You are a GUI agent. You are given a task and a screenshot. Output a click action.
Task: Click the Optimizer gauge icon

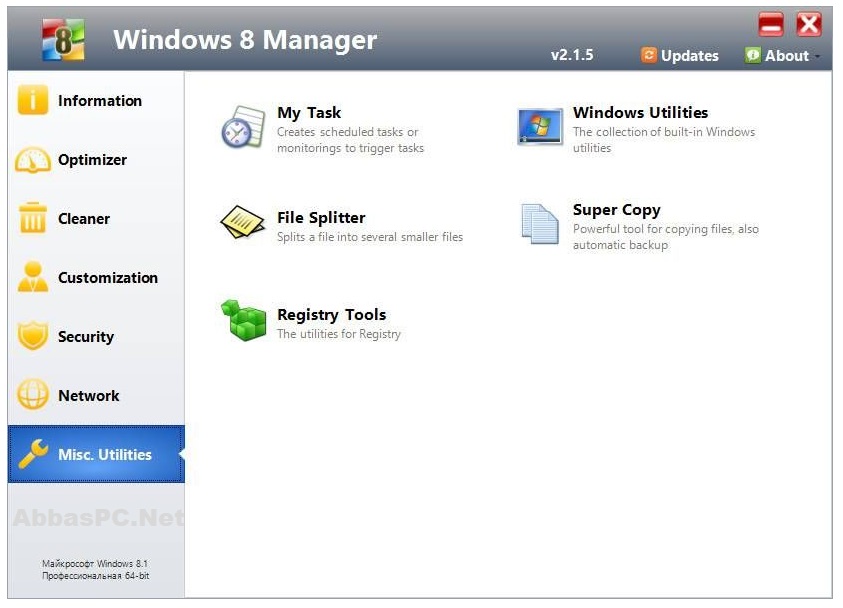pyautogui.click(x=33, y=160)
